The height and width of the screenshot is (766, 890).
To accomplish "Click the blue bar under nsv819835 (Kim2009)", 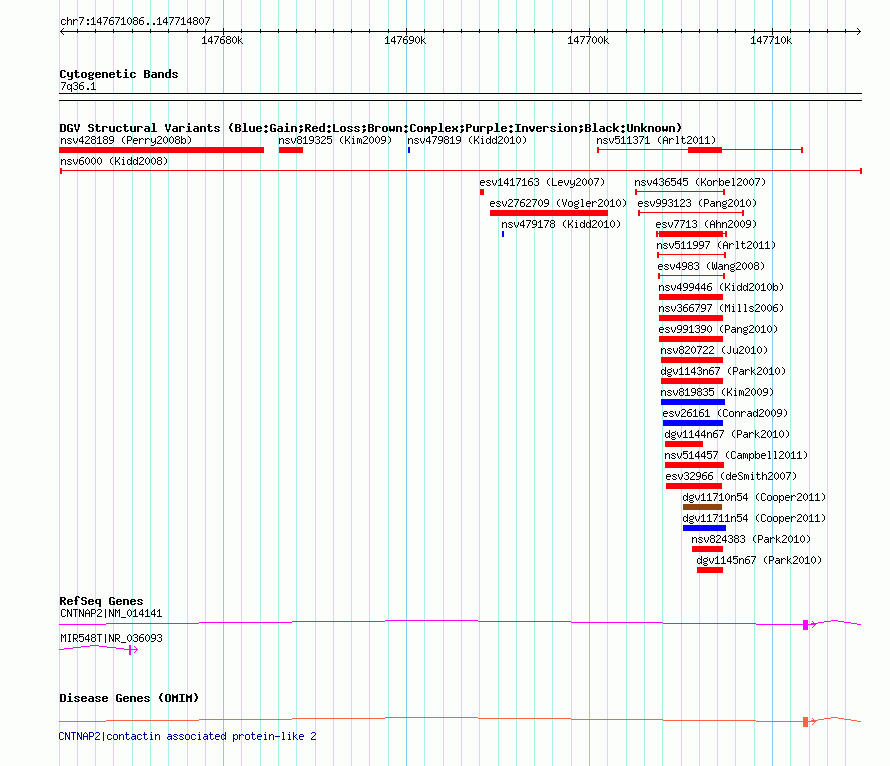I will (x=692, y=402).
